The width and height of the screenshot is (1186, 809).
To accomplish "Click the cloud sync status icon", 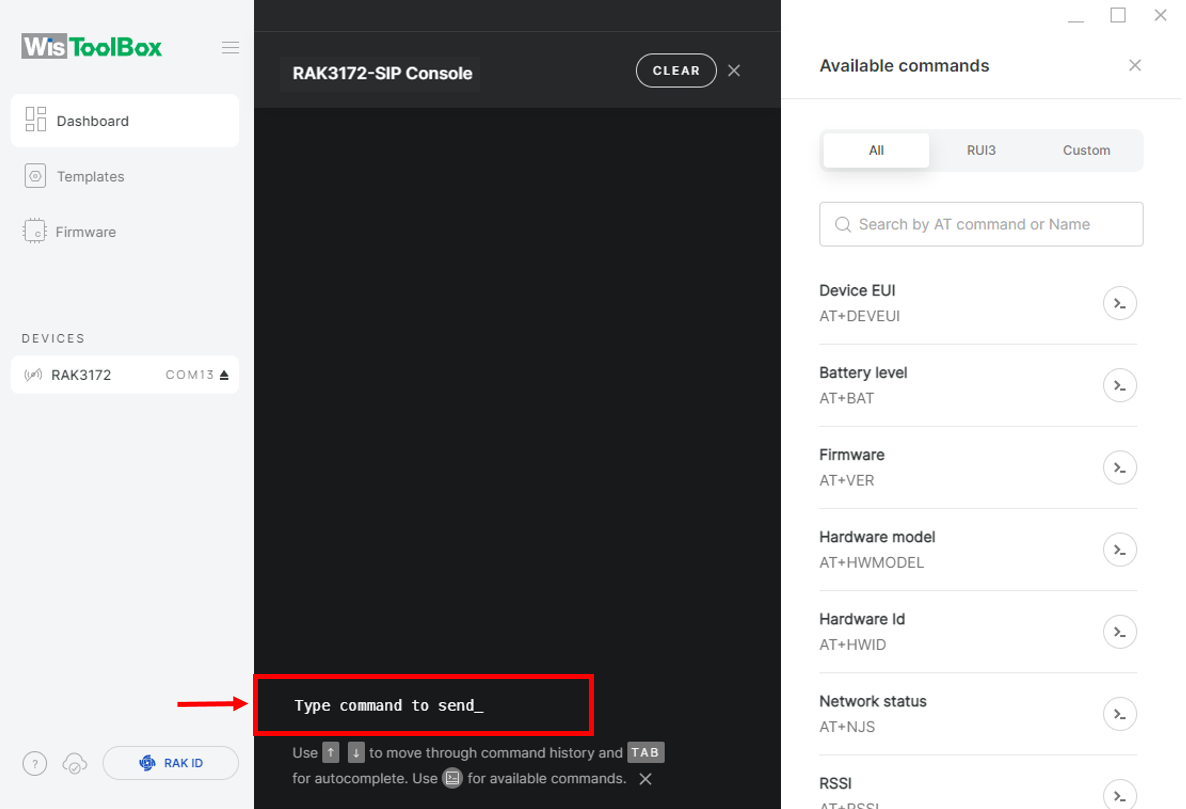I will point(75,764).
